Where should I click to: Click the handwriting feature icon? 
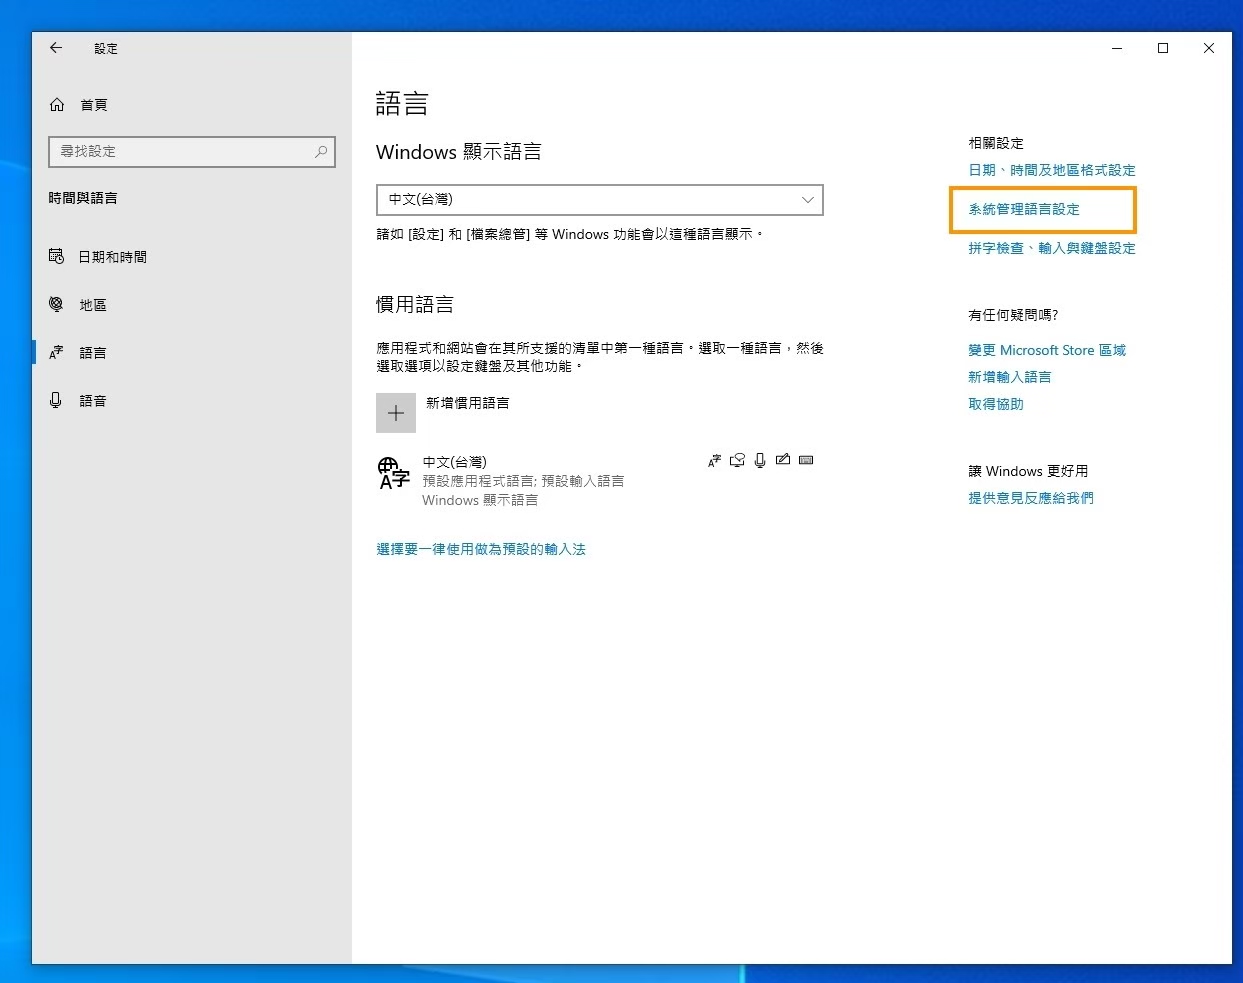783,460
